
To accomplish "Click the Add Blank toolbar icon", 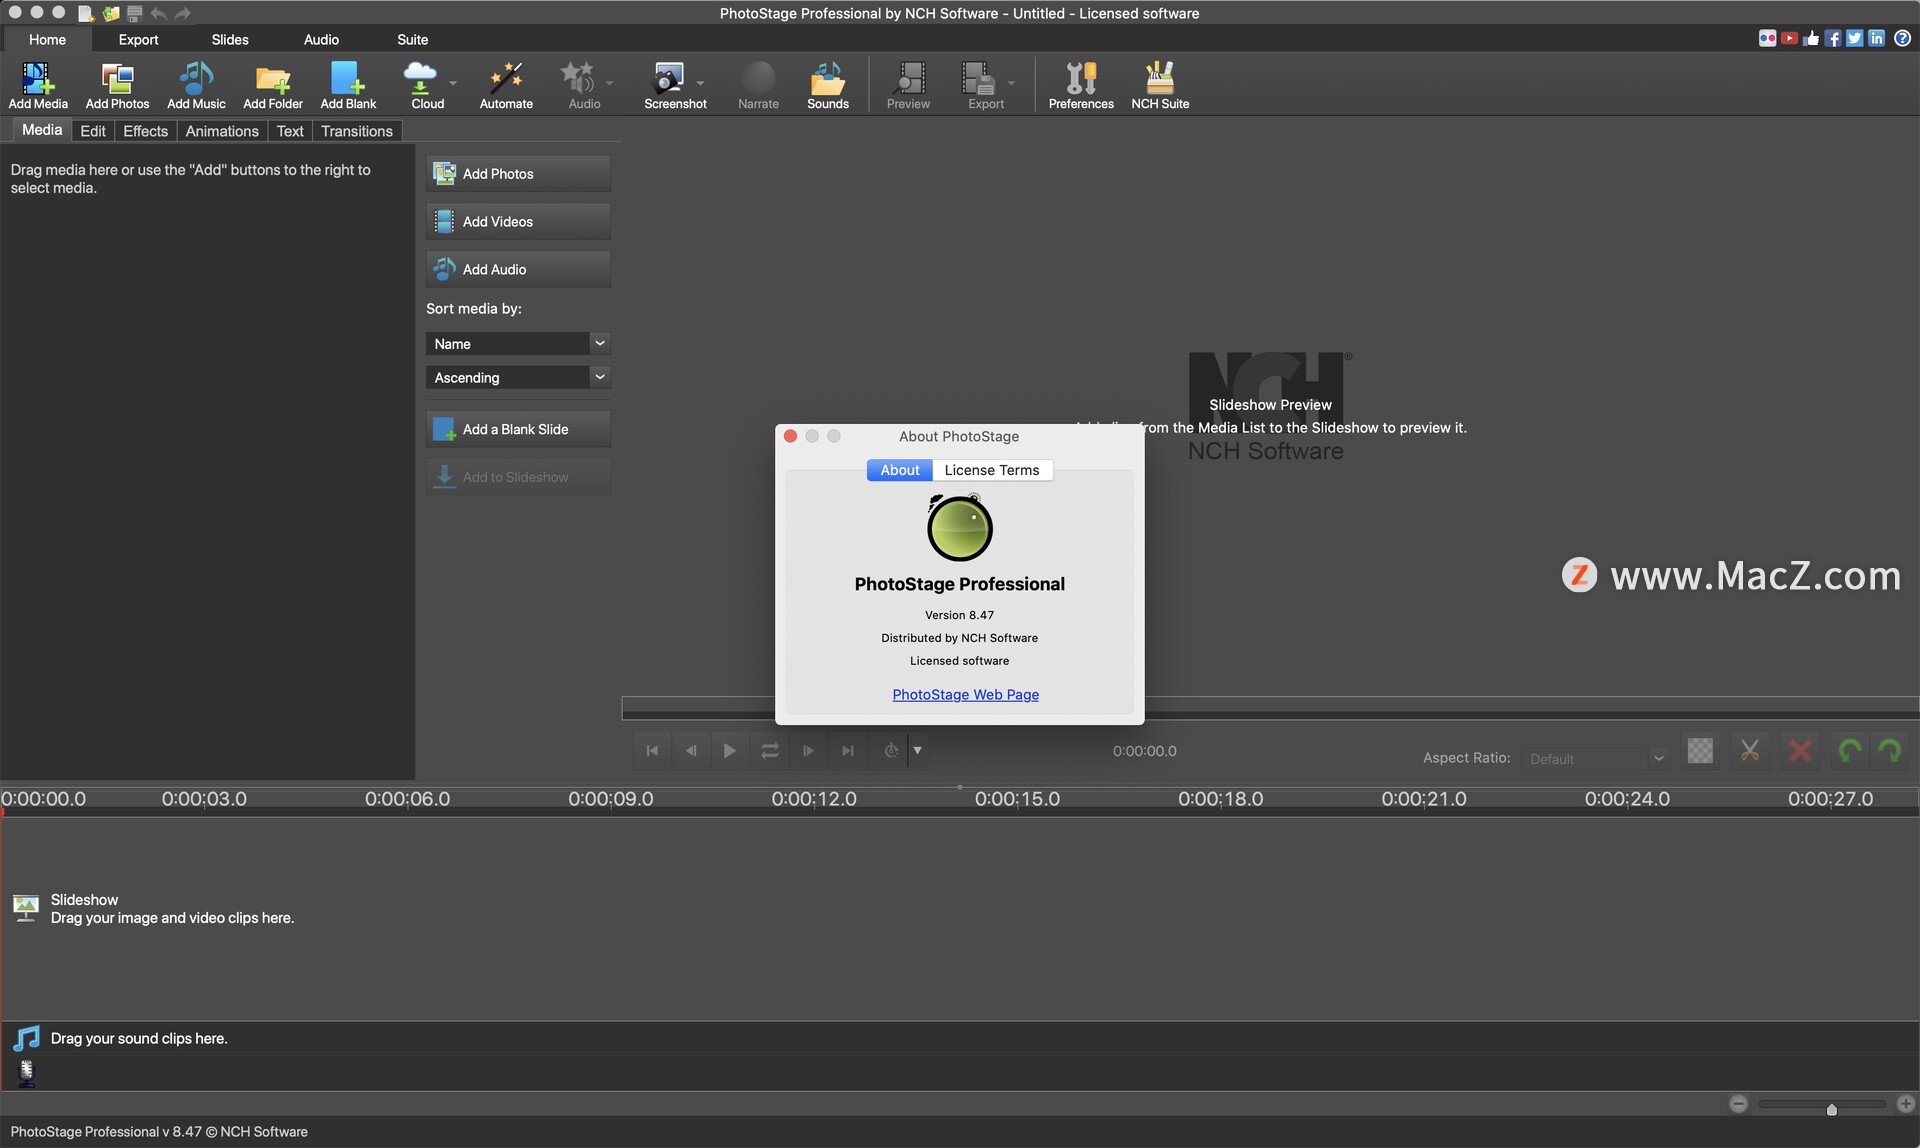I will [x=348, y=85].
